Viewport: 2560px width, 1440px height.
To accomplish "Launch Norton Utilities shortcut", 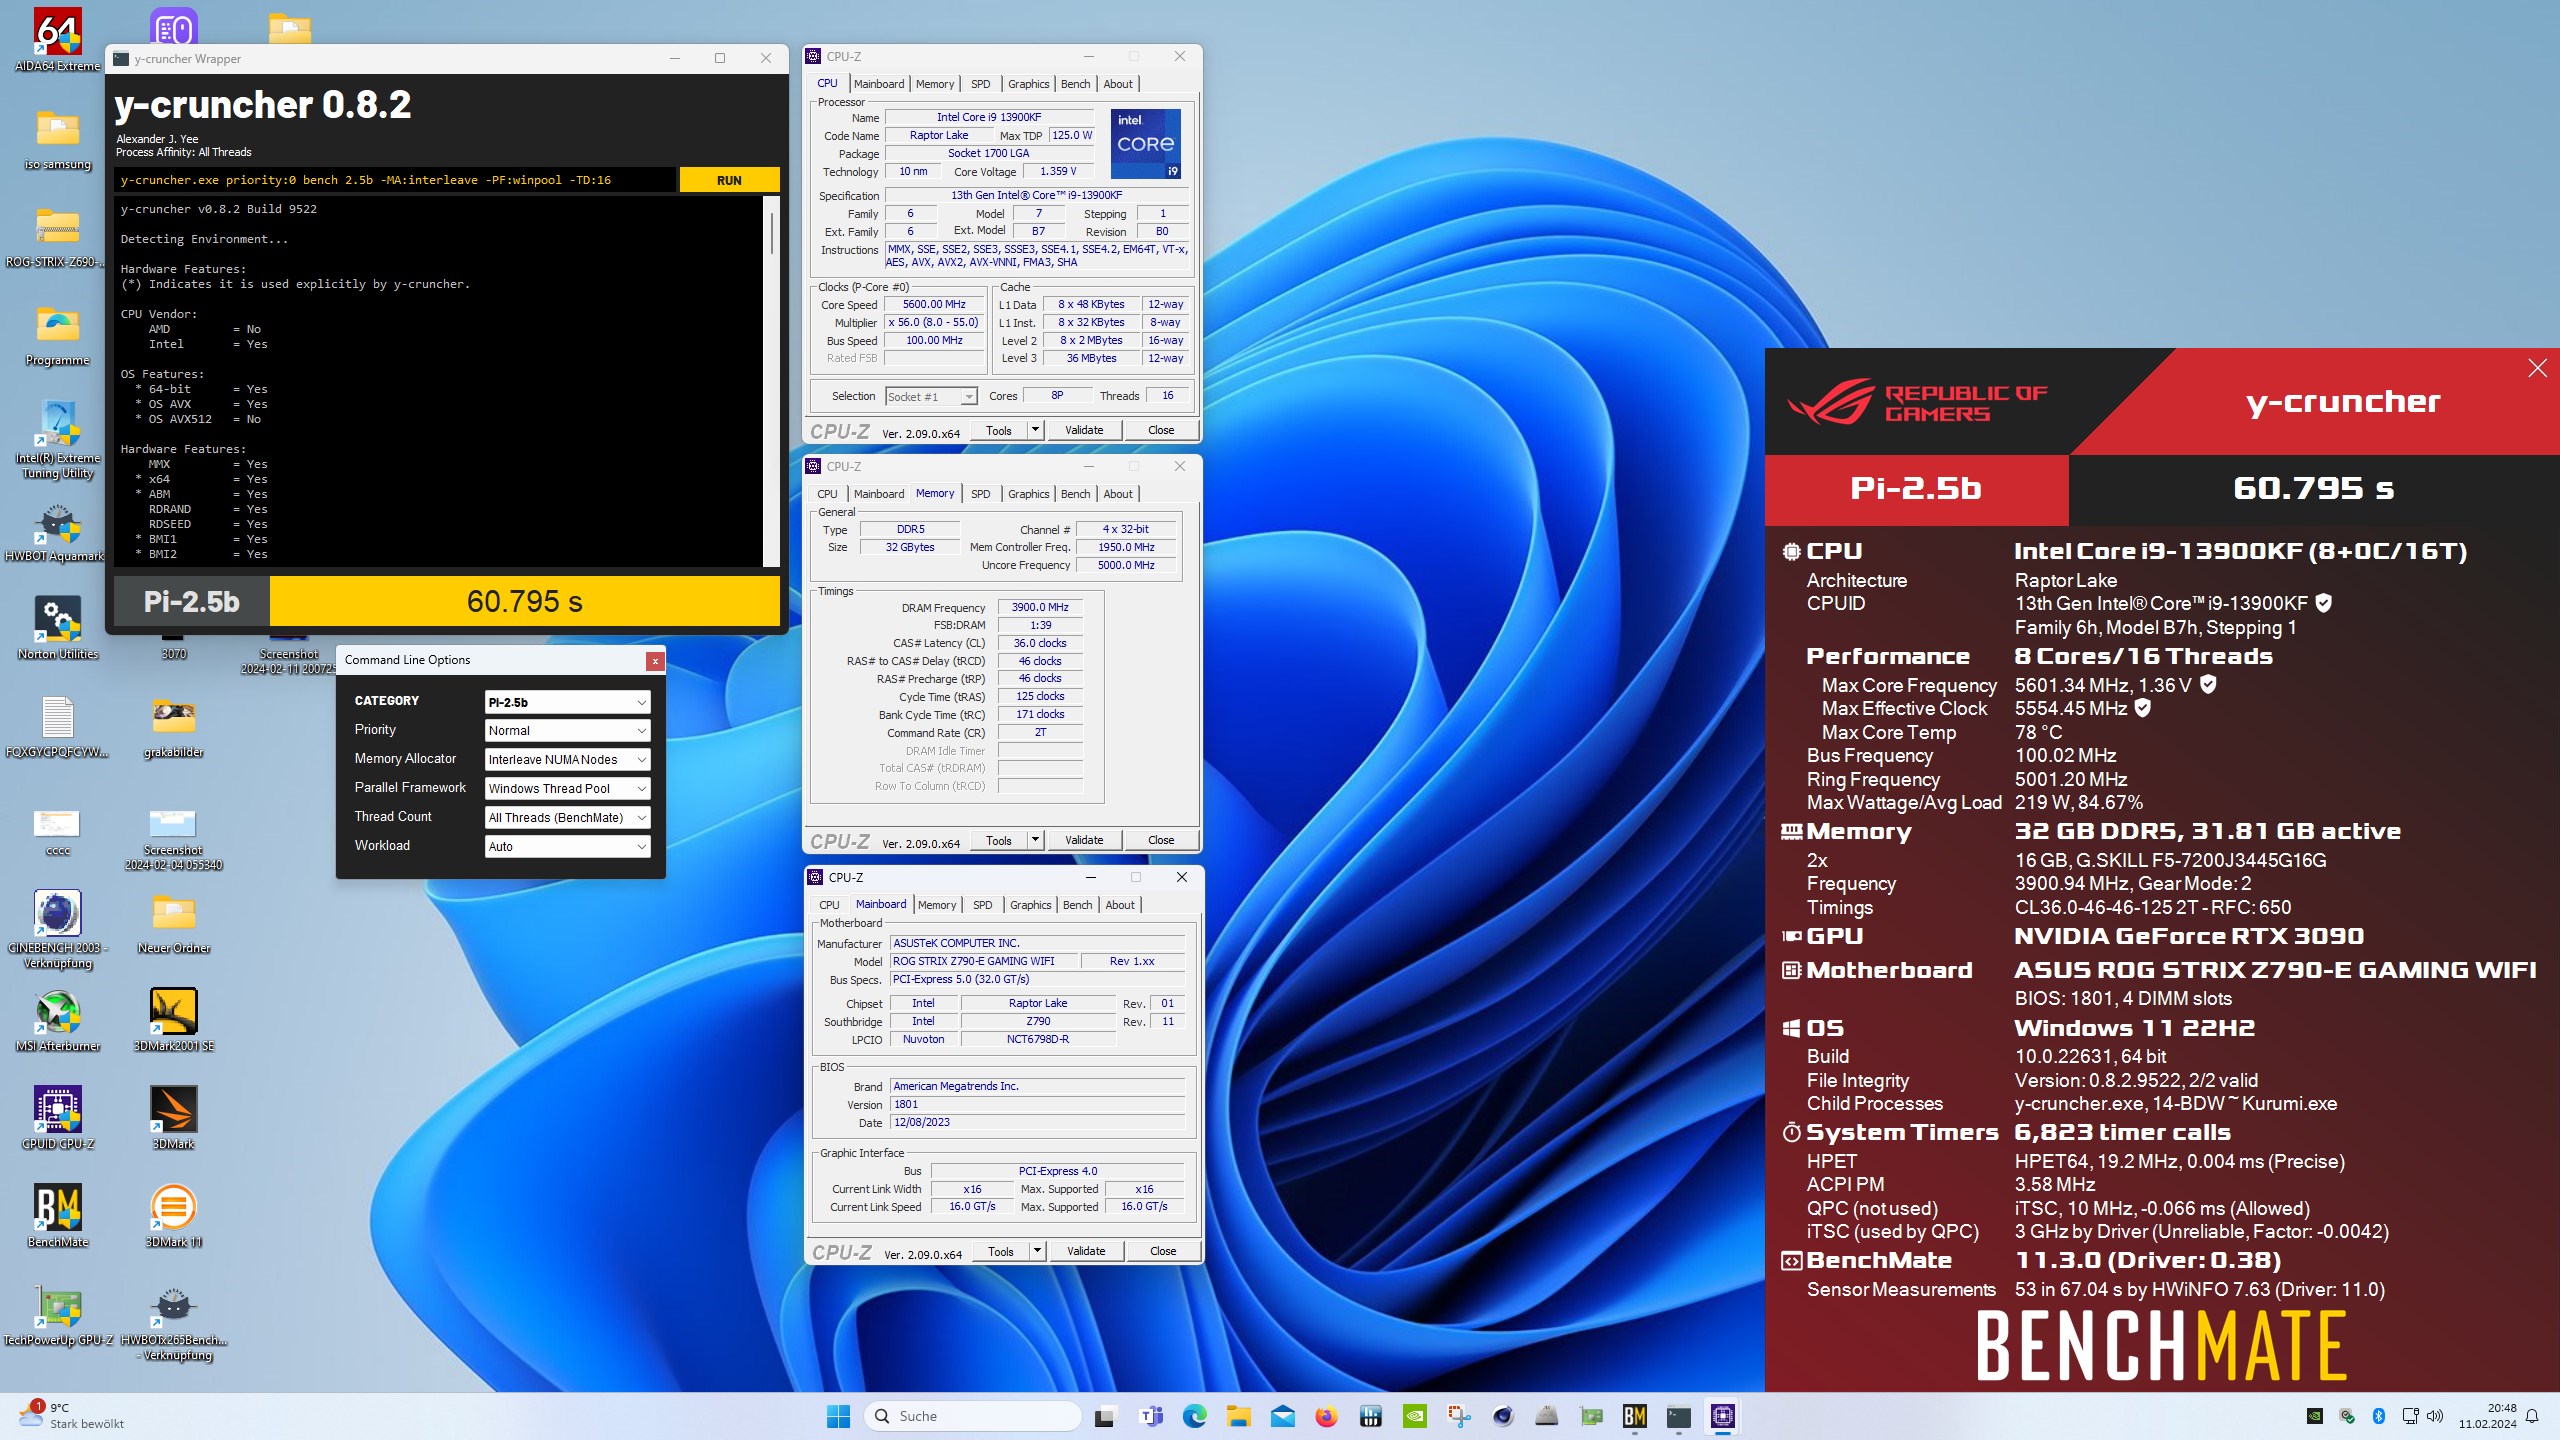I will (x=57, y=628).
